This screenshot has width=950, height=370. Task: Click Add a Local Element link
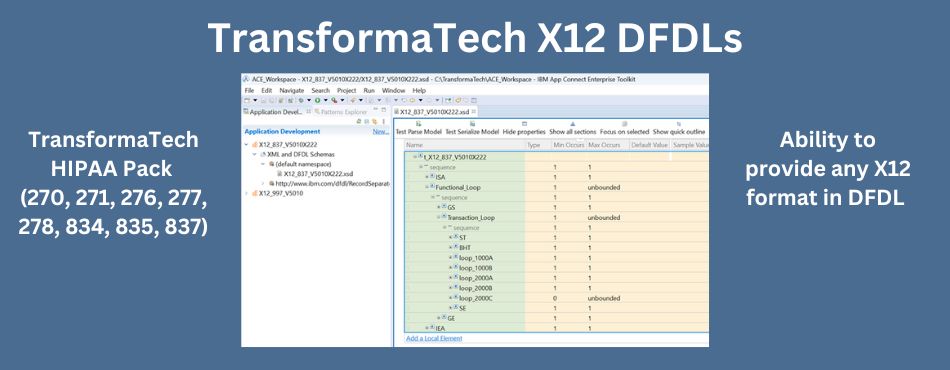(x=434, y=339)
